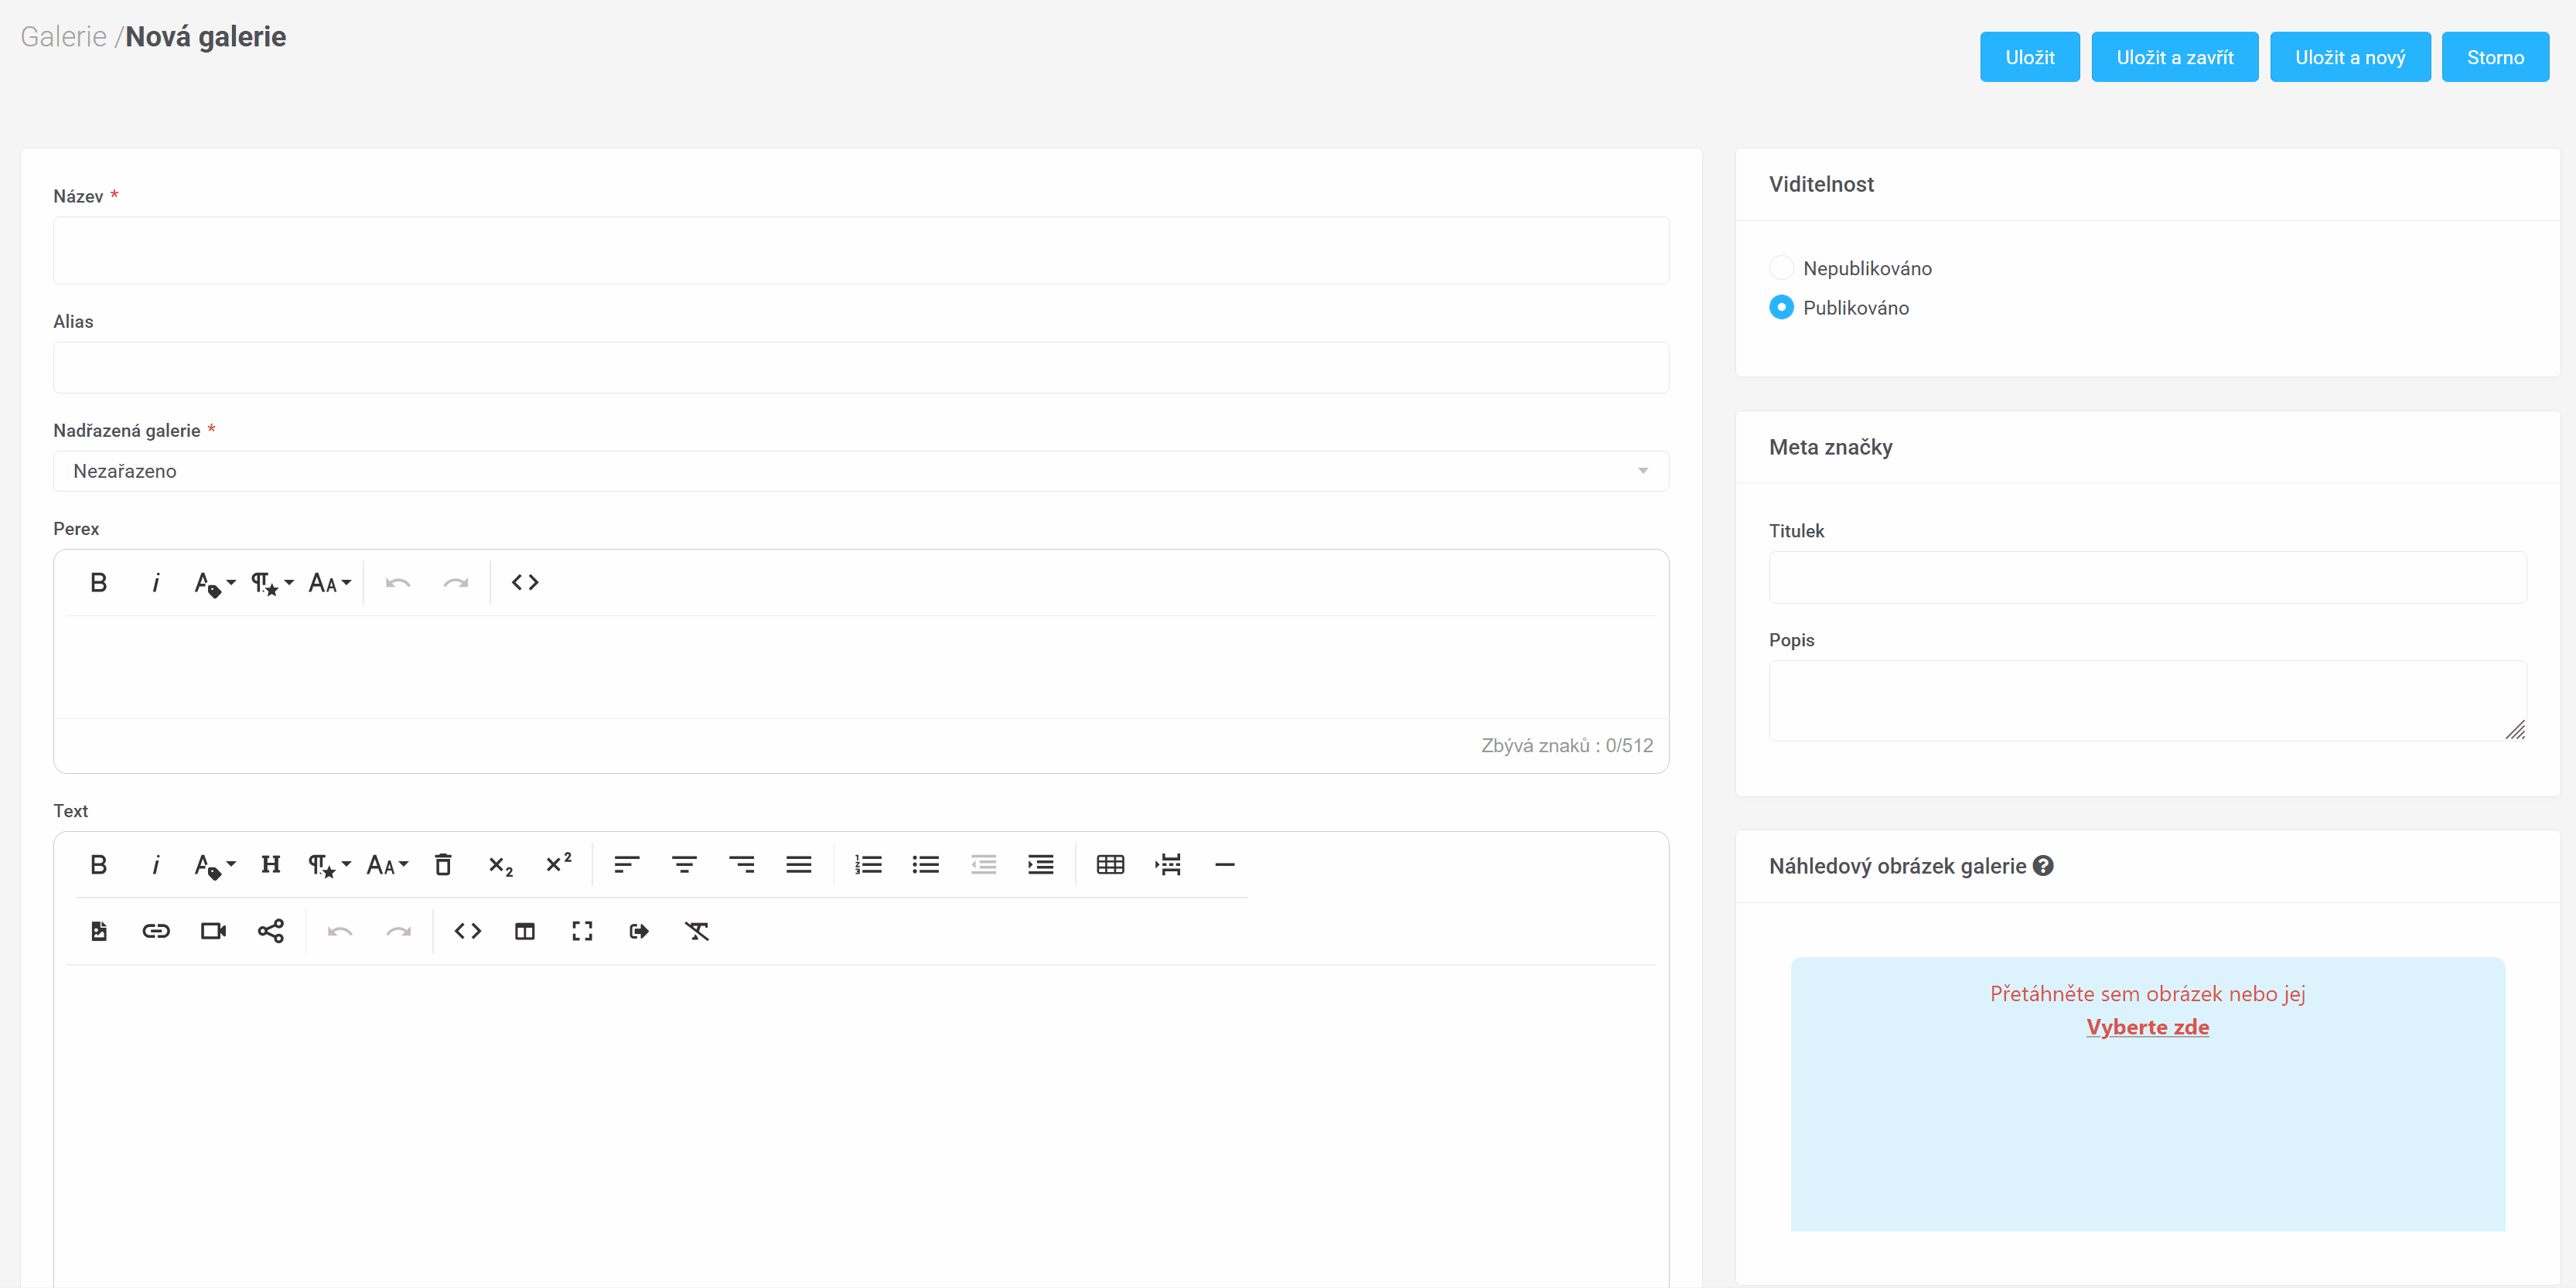Screen dimensions: 2576x1288
Task: Open text color picker in Text editor
Action: 213,865
